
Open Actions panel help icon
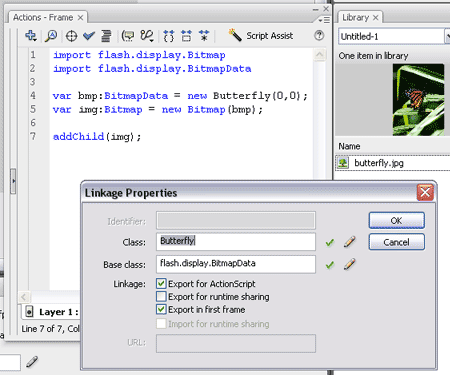tap(319, 35)
